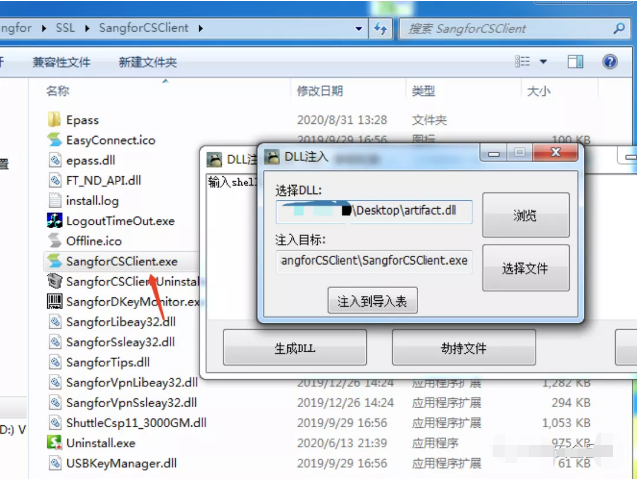Viewport: 639px width, 497px height.
Task: Select the SangforSsleay32.dll icon
Action: [x=55, y=342]
